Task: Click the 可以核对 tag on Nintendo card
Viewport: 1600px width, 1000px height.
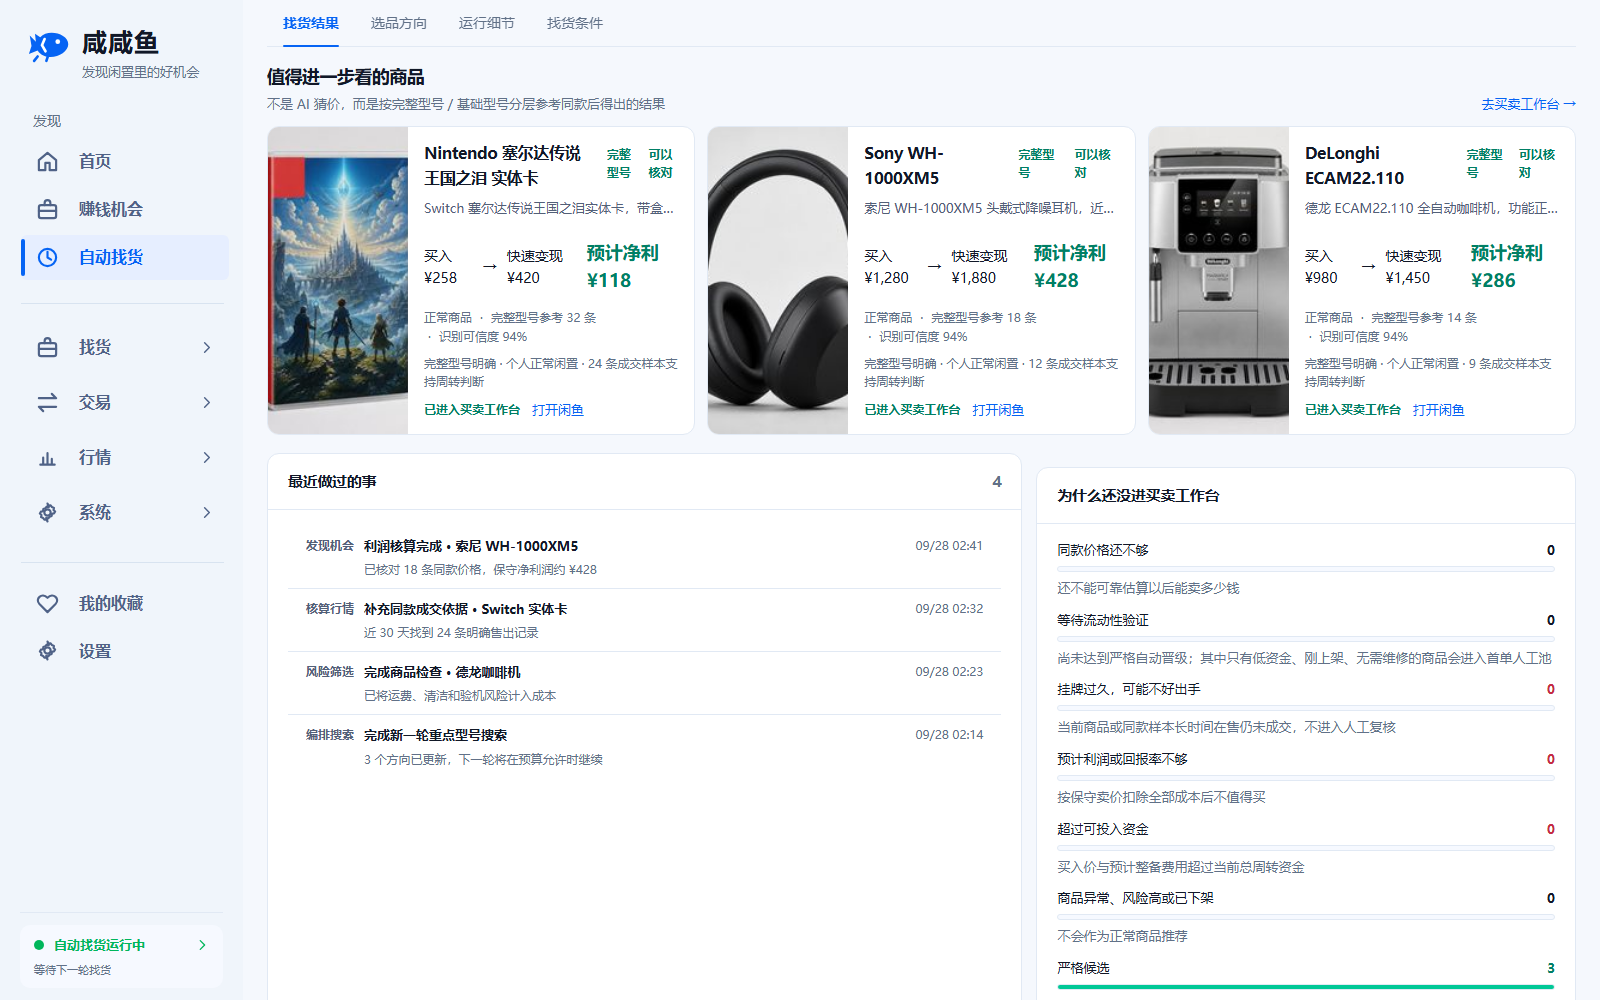Action: pos(660,163)
